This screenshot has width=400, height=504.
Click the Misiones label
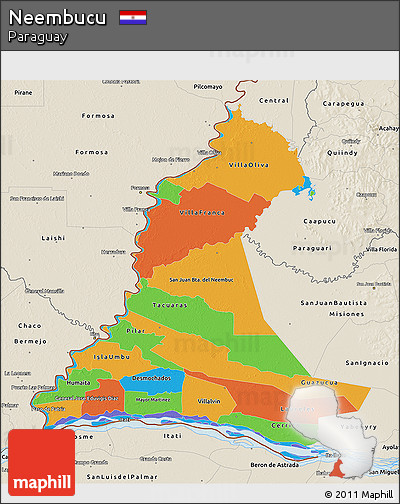(347, 314)
